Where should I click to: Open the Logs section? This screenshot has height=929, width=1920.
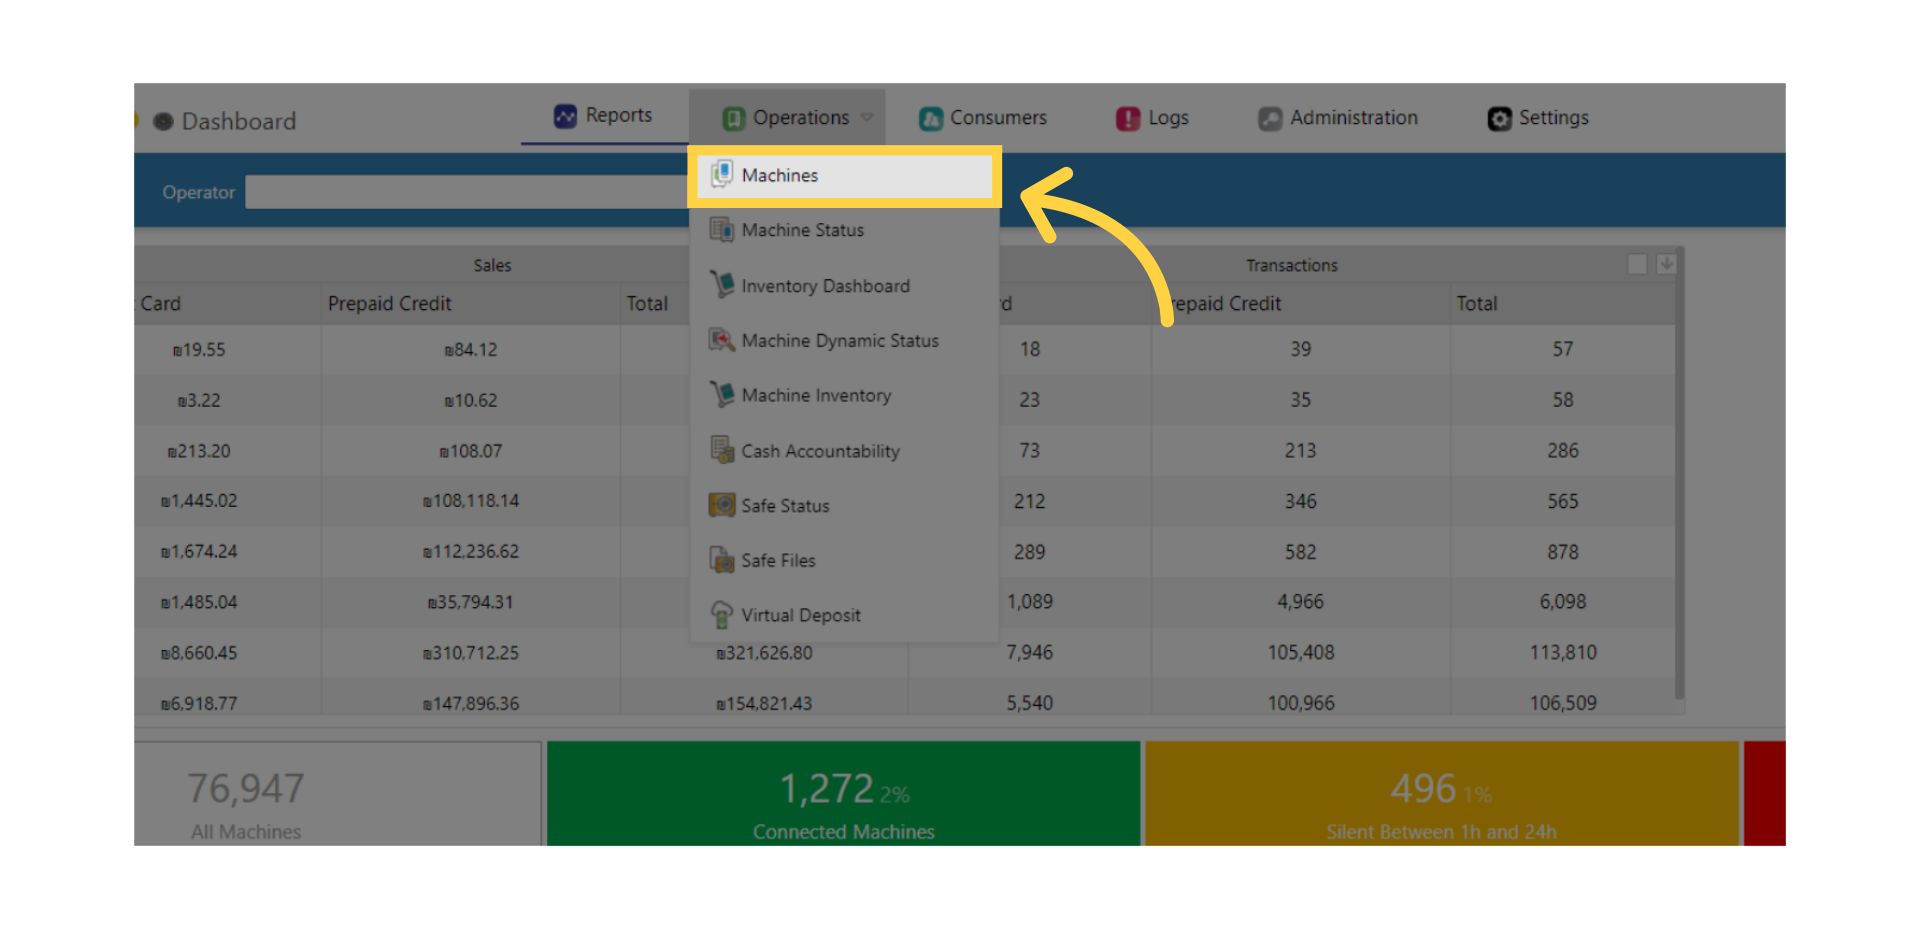pyautogui.click(x=1152, y=118)
